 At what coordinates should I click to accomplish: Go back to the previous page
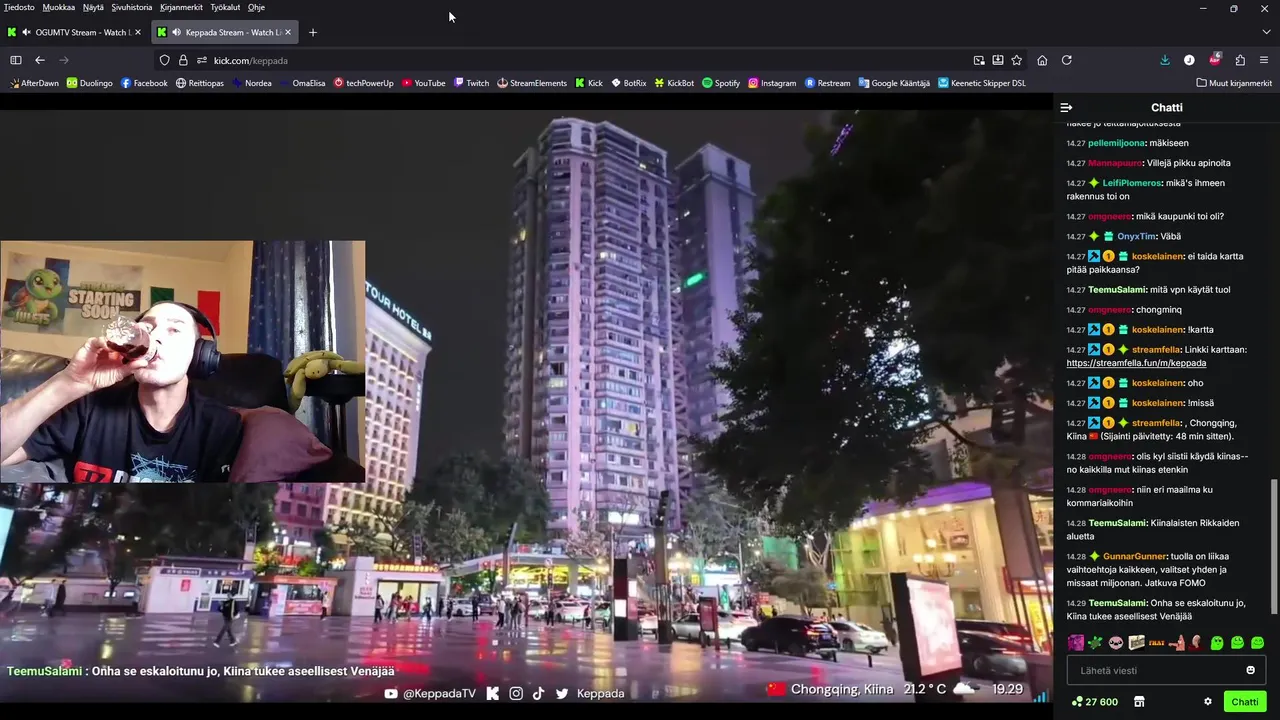click(x=40, y=60)
